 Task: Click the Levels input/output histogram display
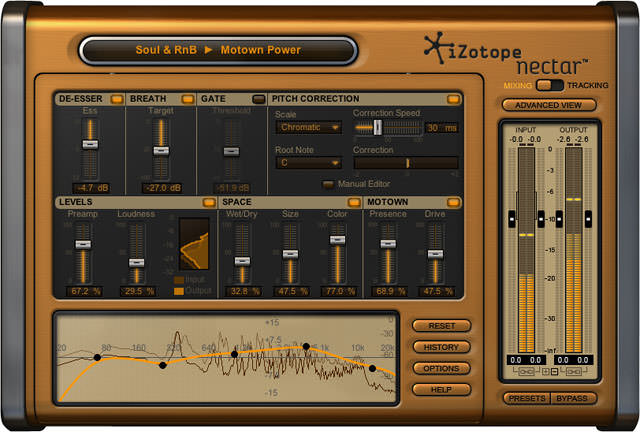click(x=194, y=244)
